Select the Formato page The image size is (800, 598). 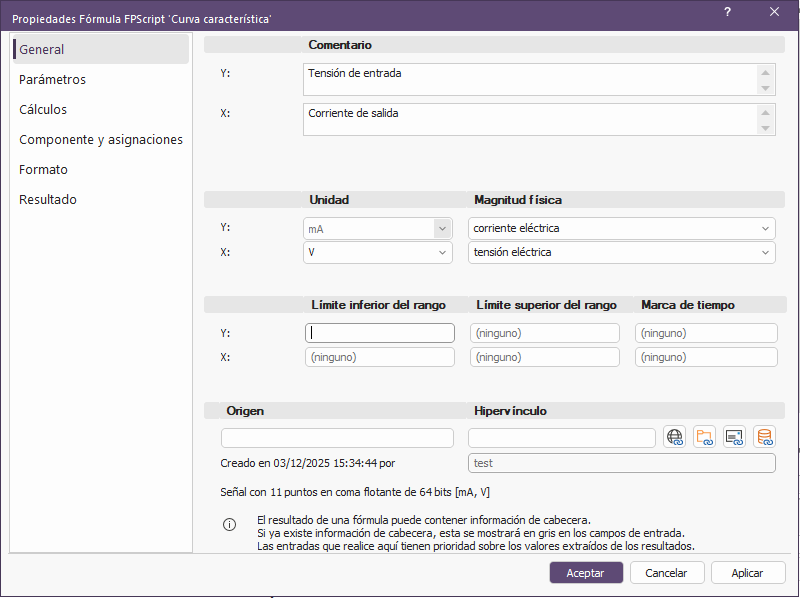[43, 170]
